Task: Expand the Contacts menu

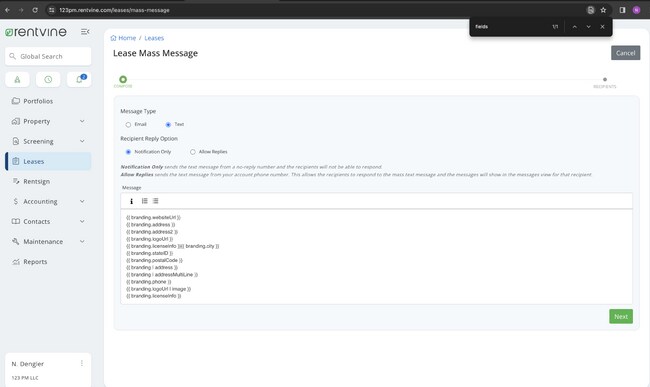Action: click(82, 221)
